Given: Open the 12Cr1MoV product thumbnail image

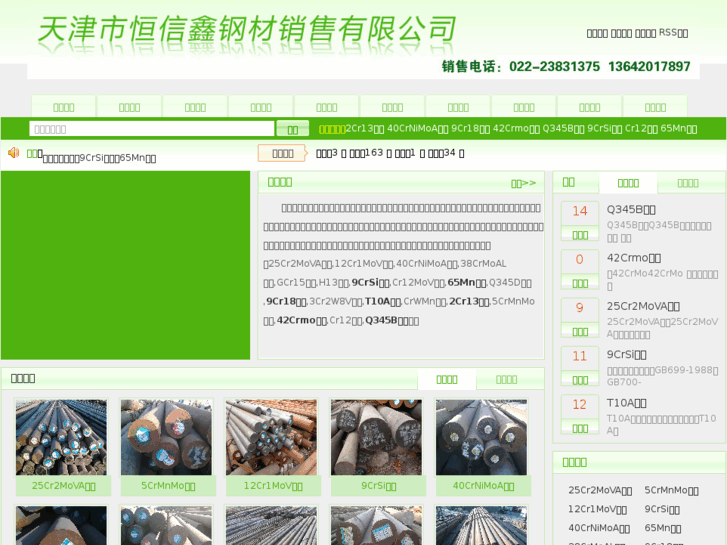Looking at the screenshot, I should tap(271, 437).
